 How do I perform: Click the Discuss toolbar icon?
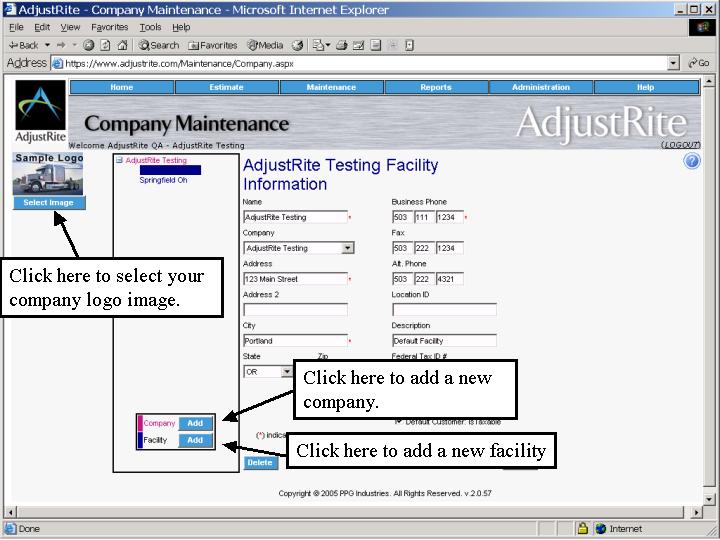tap(376, 45)
